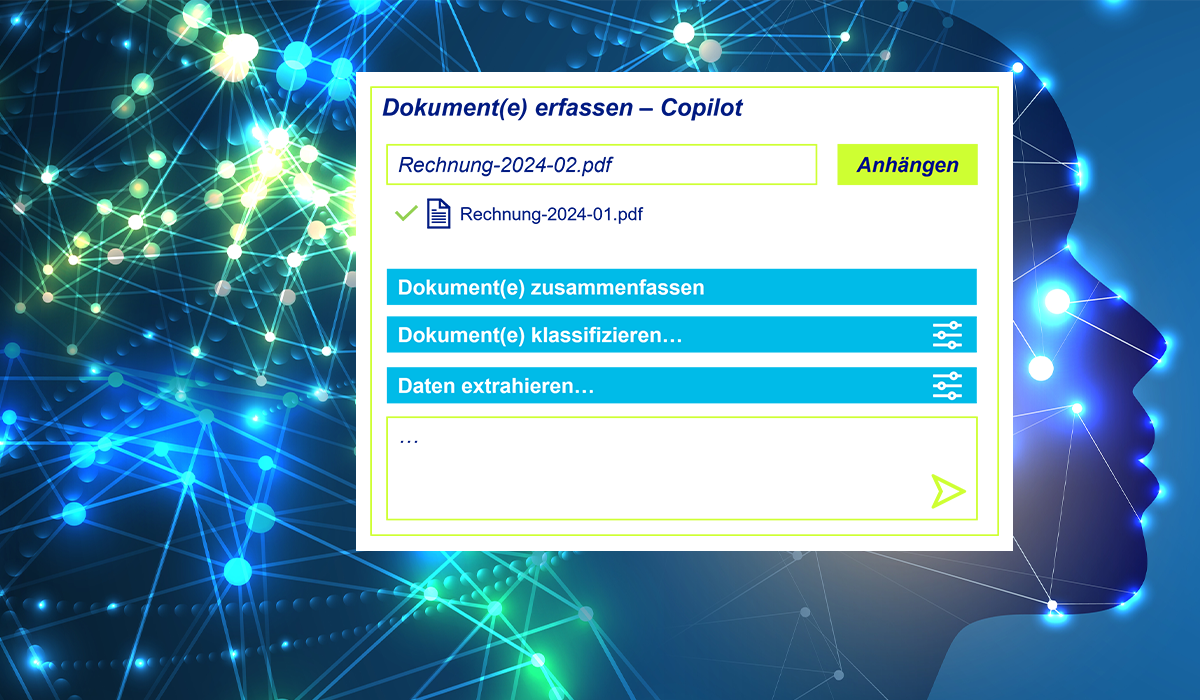
Task: Click the heading Dokument(e) erfassen – Copilot
Action: coord(562,108)
